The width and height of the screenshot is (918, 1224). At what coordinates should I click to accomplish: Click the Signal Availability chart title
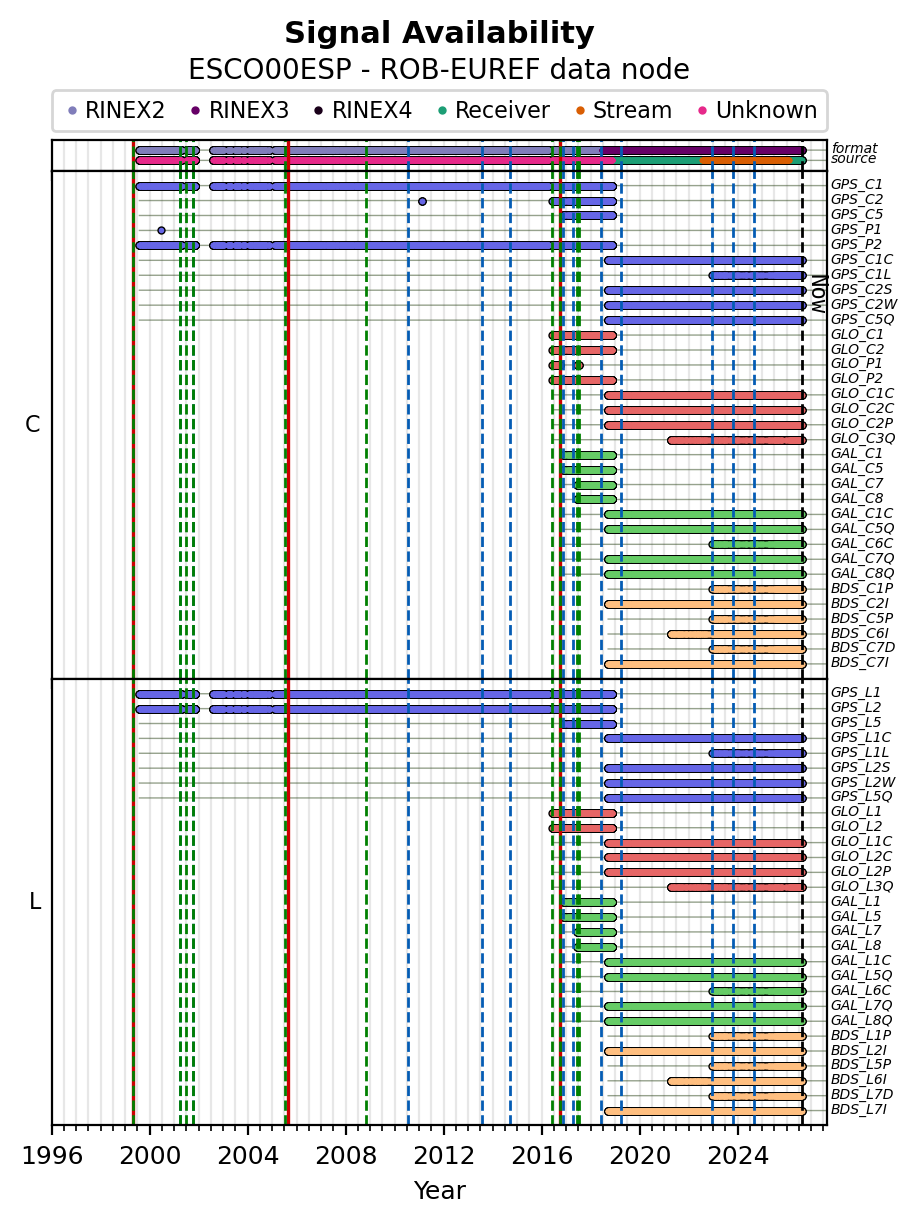(x=439, y=34)
